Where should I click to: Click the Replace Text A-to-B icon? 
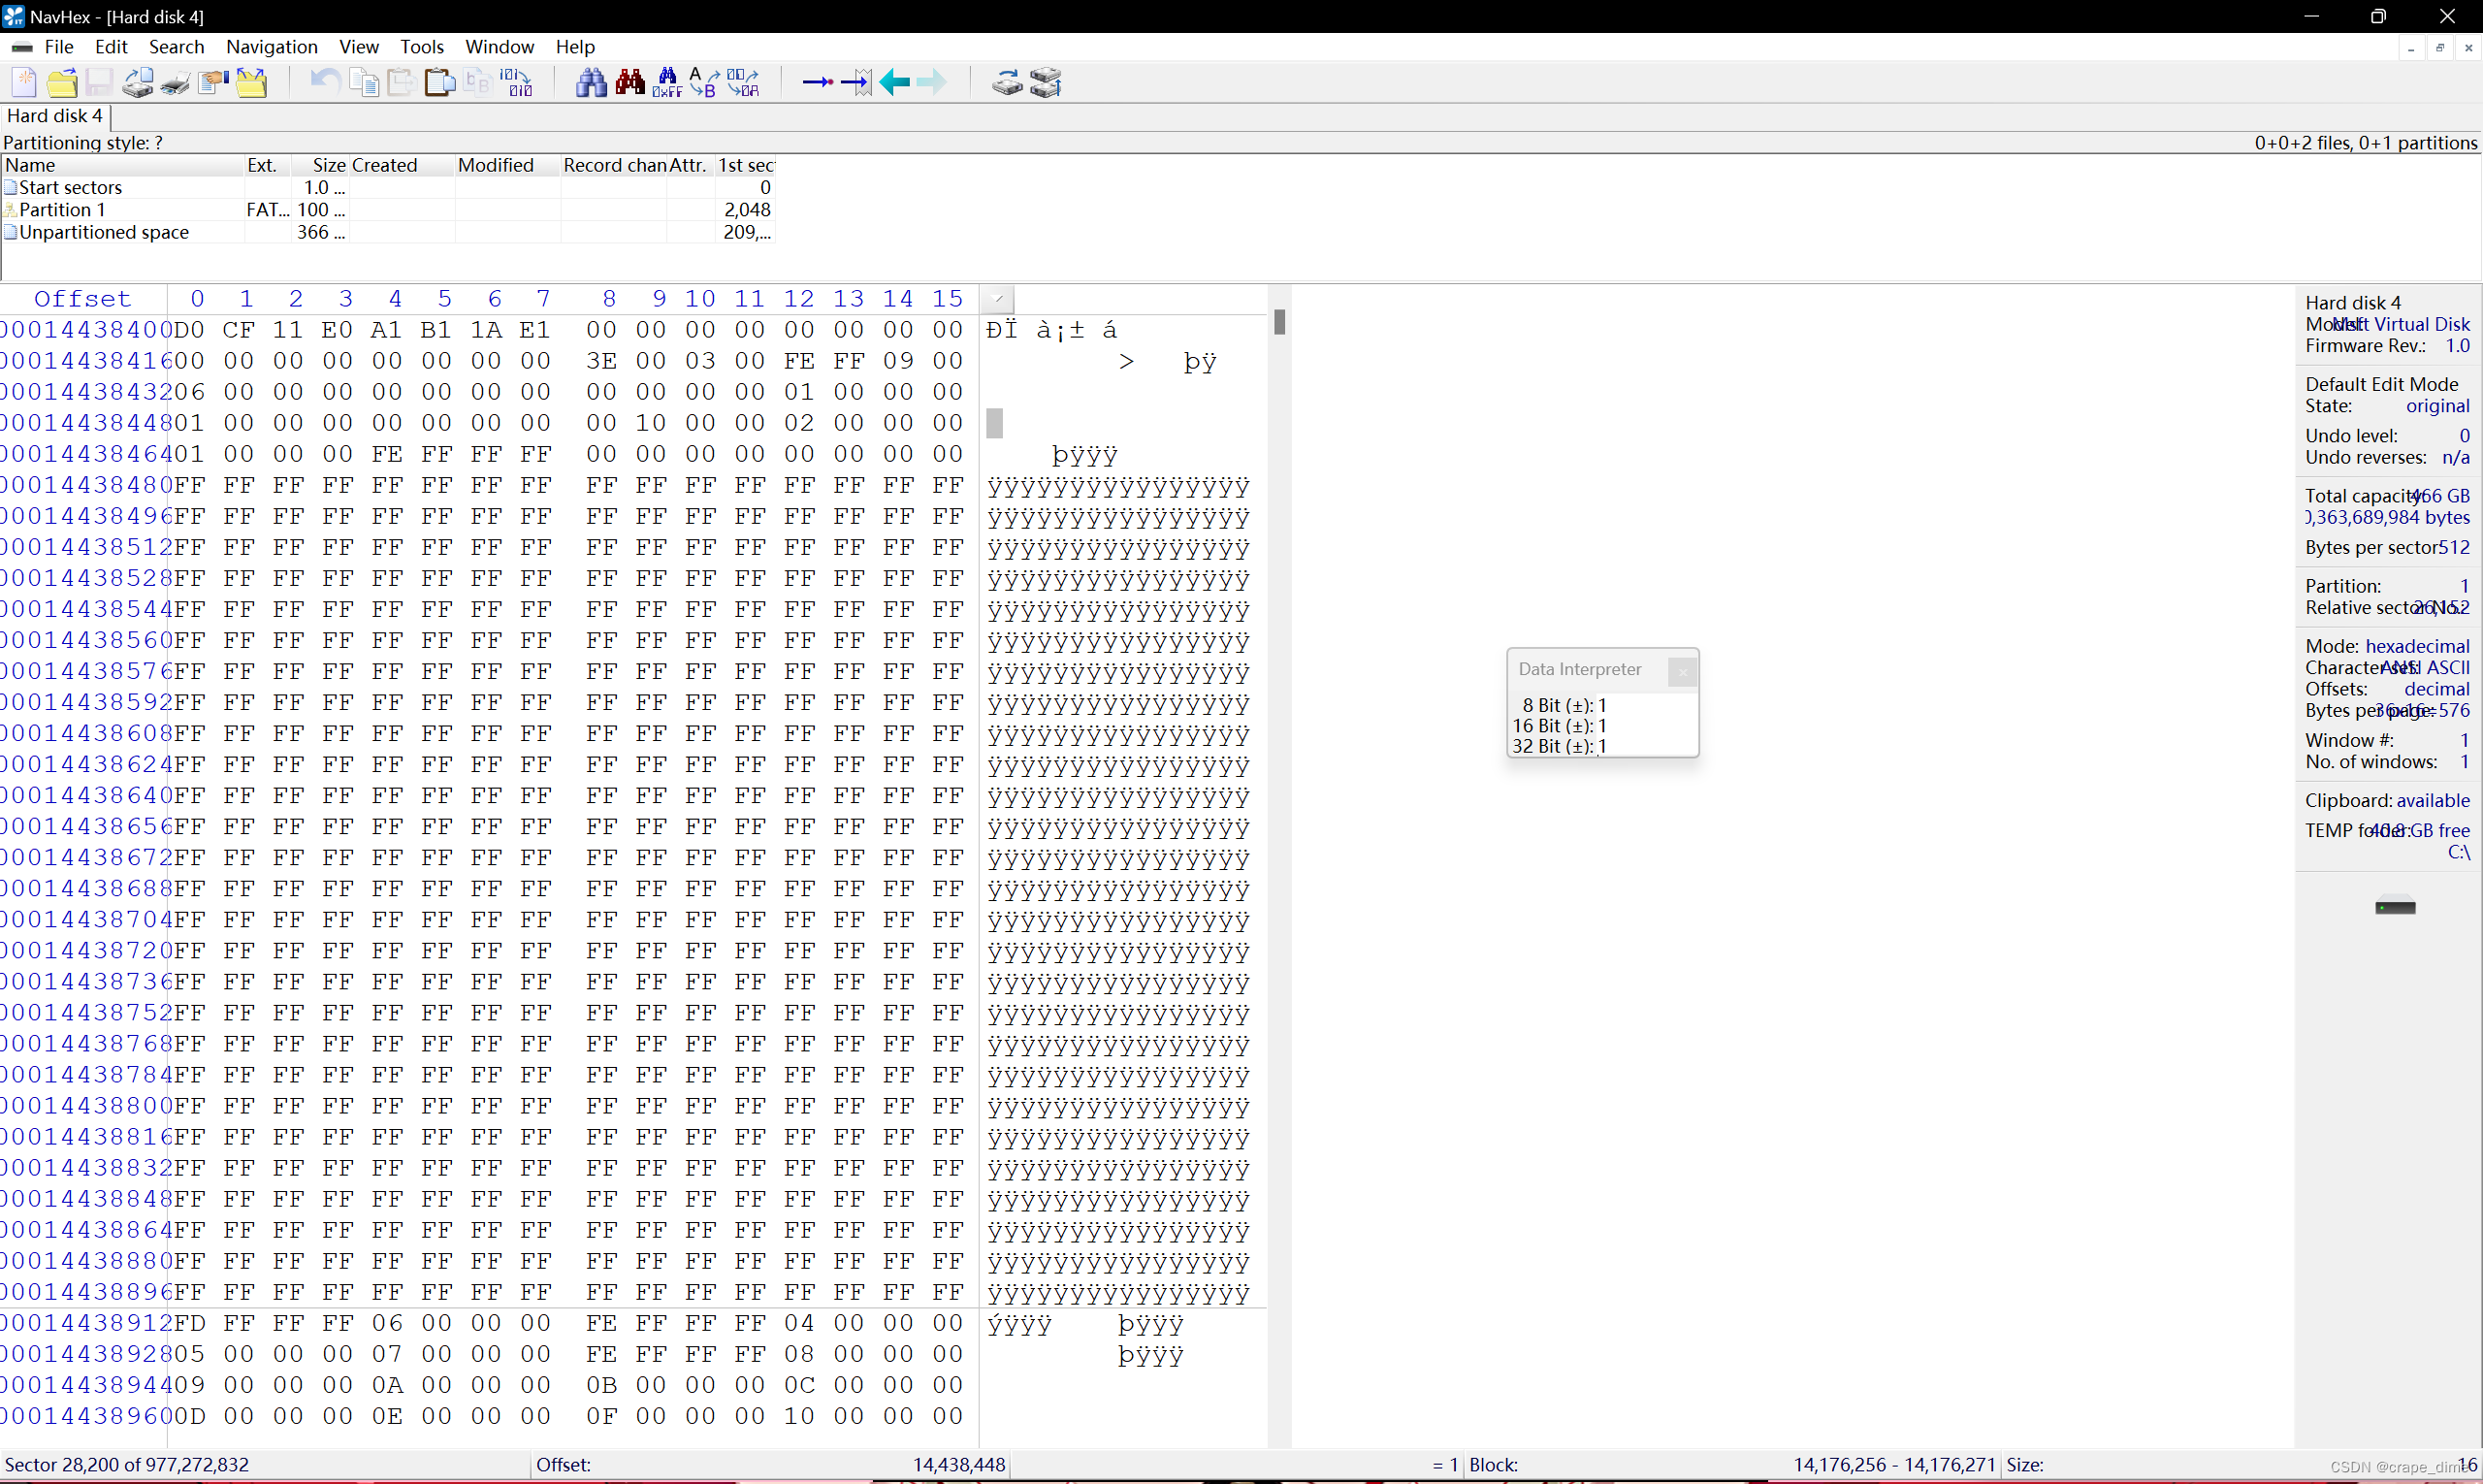(704, 82)
